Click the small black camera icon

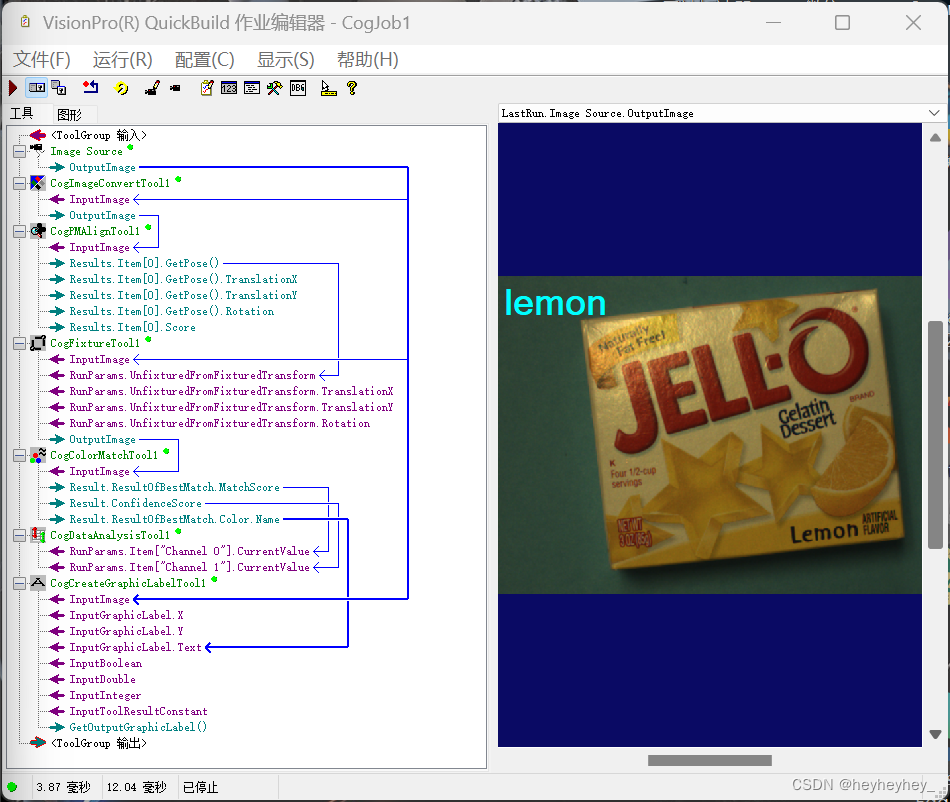pyautogui.click(x=175, y=88)
